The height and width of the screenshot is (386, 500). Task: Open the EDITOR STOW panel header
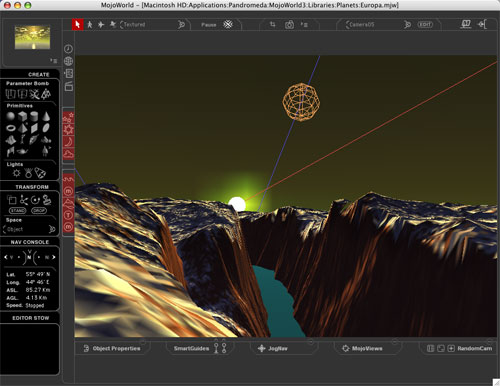pos(31,318)
